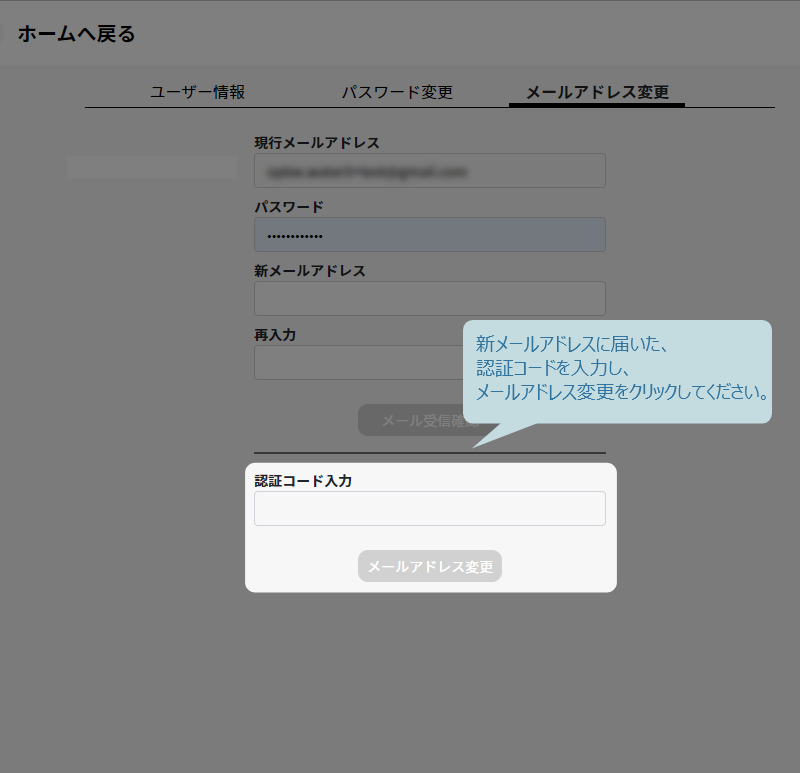Click the 新メールアドレス label text
The height and width of the screenshot is (773, 800).
pos(310,271)
